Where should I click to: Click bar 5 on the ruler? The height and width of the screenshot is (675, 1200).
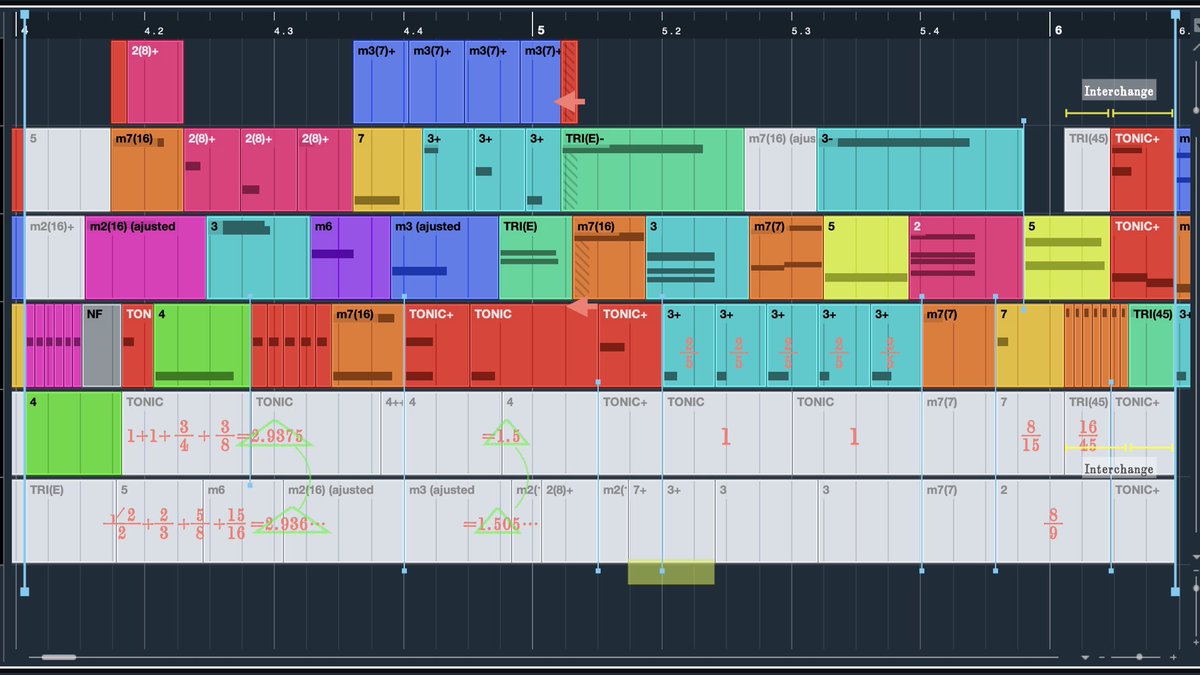point(540,31)
